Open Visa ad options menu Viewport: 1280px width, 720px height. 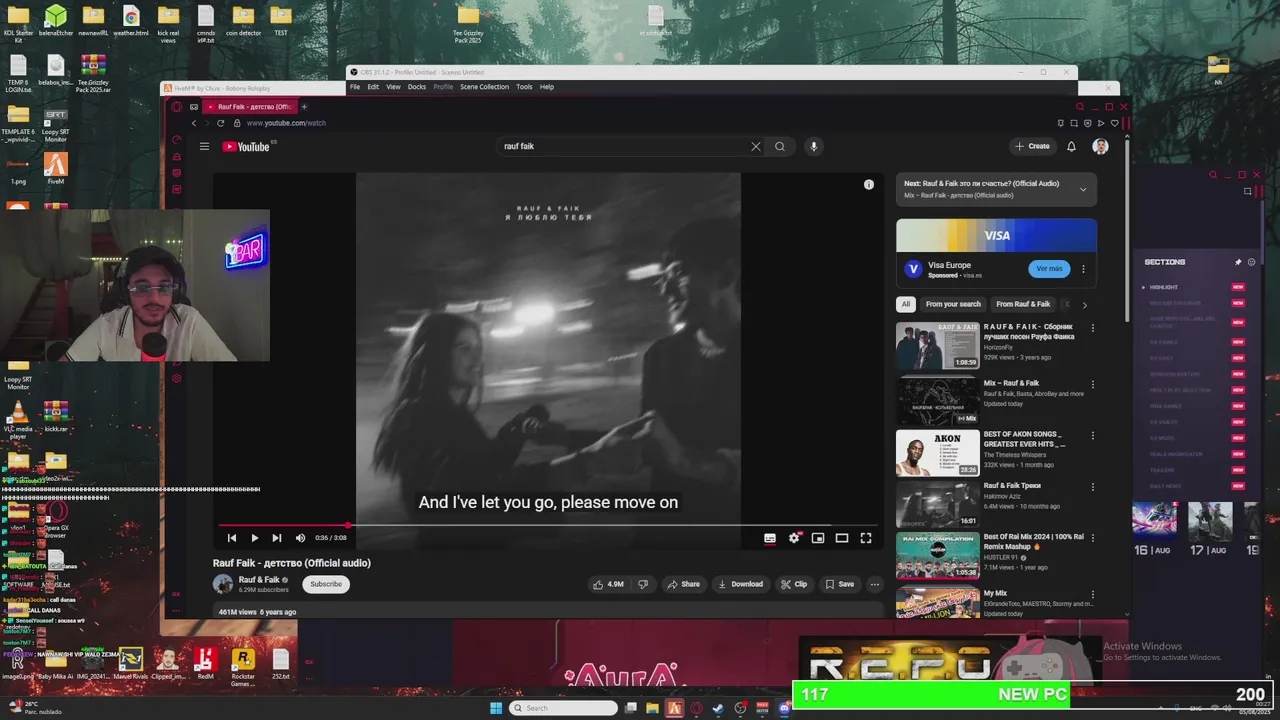pyautogui.click(x=1083, y=269)
